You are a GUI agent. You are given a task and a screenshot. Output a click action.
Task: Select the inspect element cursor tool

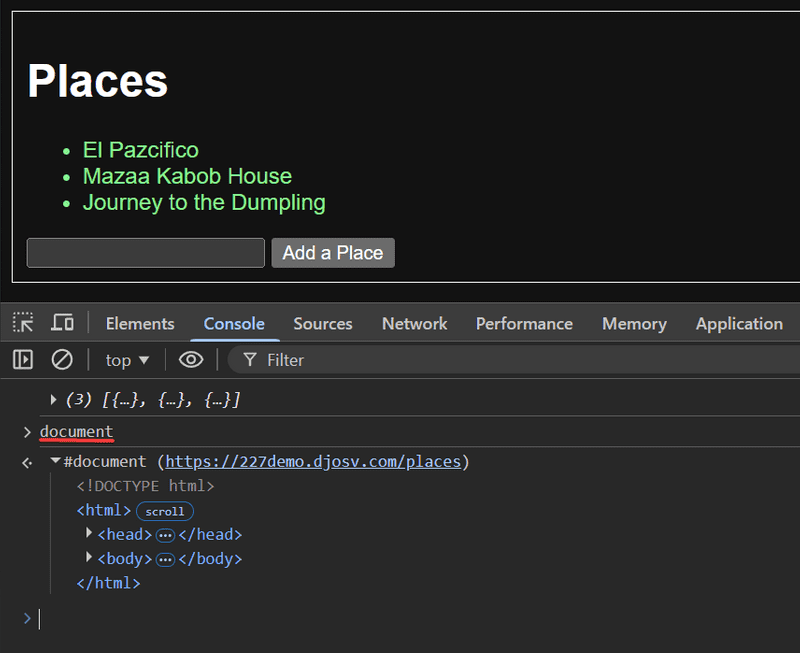[22, 322]
